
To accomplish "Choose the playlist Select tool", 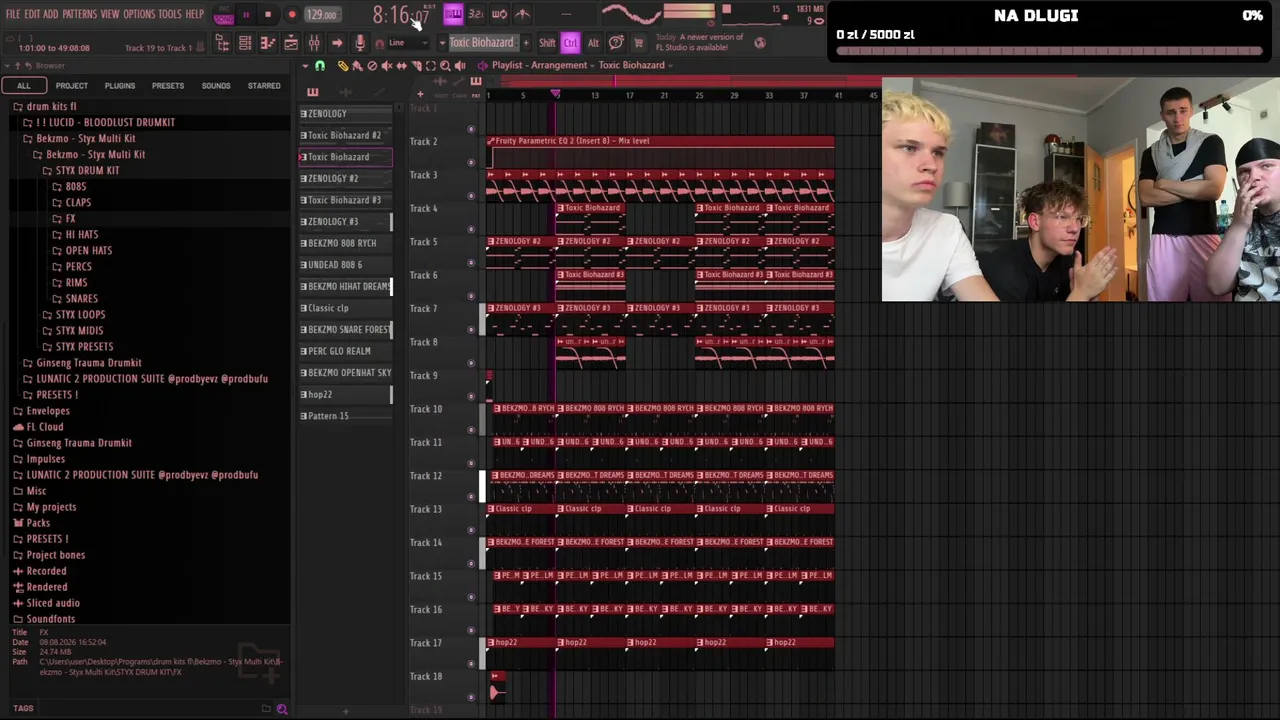I will click(x=431, y=66).
